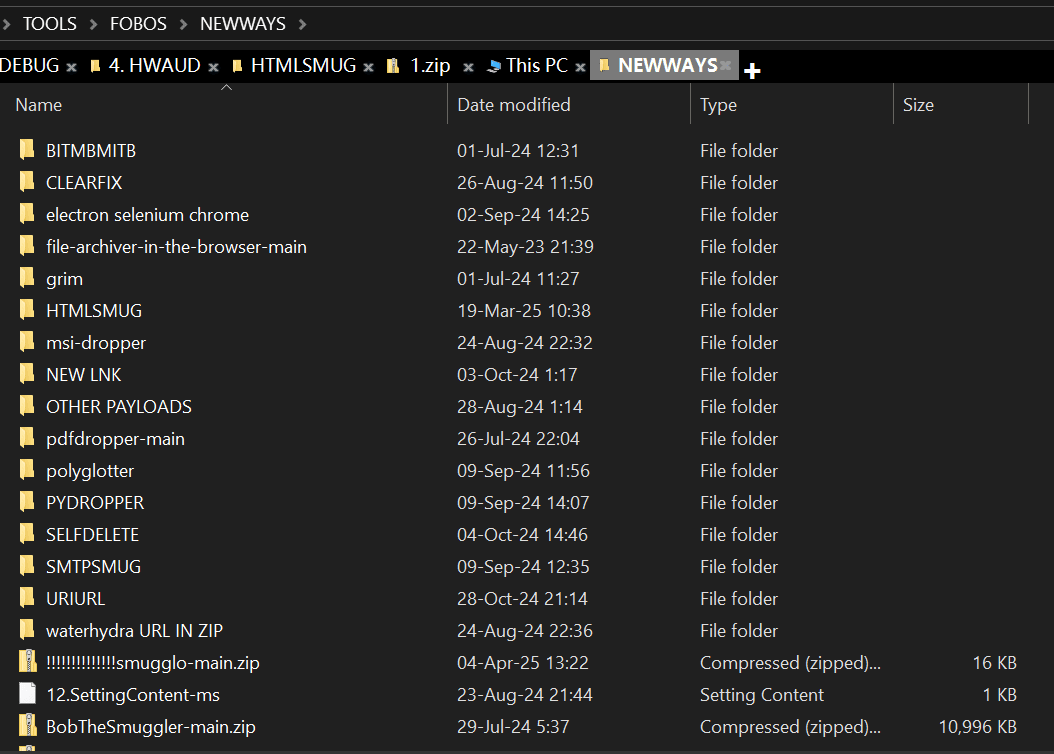1054x754 pixels.
Task: Expand chevron after FOBOS in breadcrumb
Action: (184, 24)
